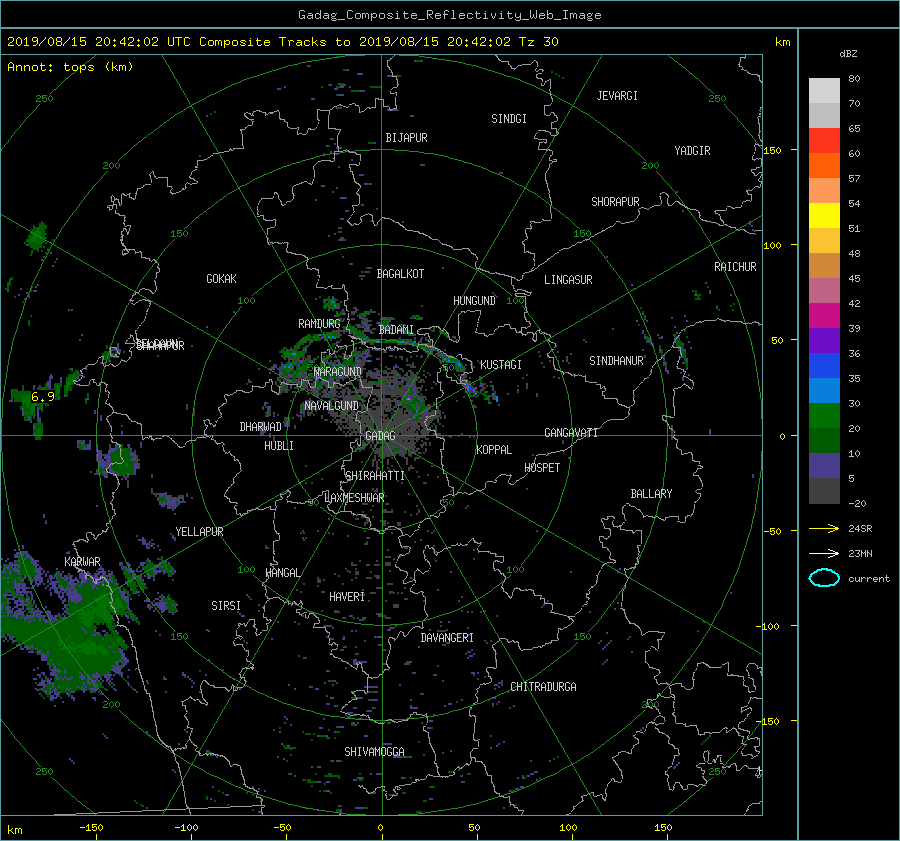Click the JEVARGI city label
Image resolution: width=900 pixels, height=841 pixels.
(617, 96)
